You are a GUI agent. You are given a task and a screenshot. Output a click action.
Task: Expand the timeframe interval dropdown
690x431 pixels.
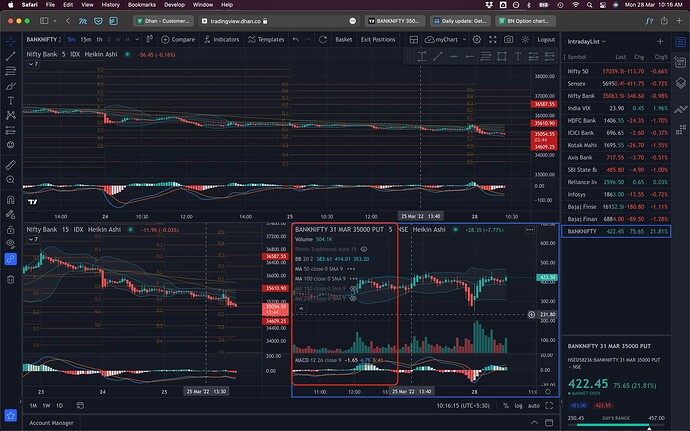pyautogui.click(x=137, y=40)
